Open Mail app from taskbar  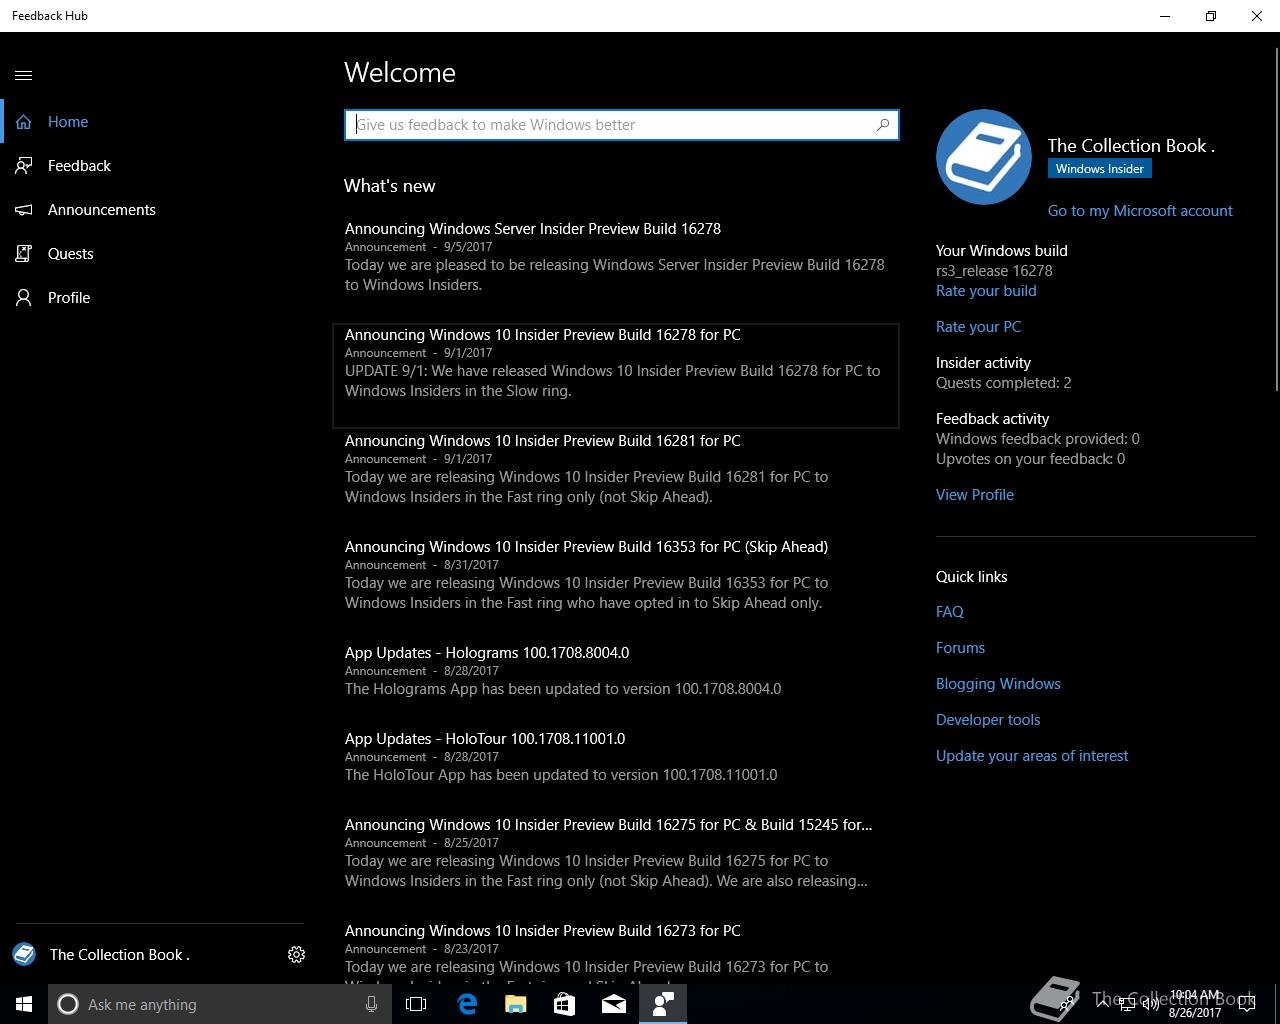[613, 1004]
